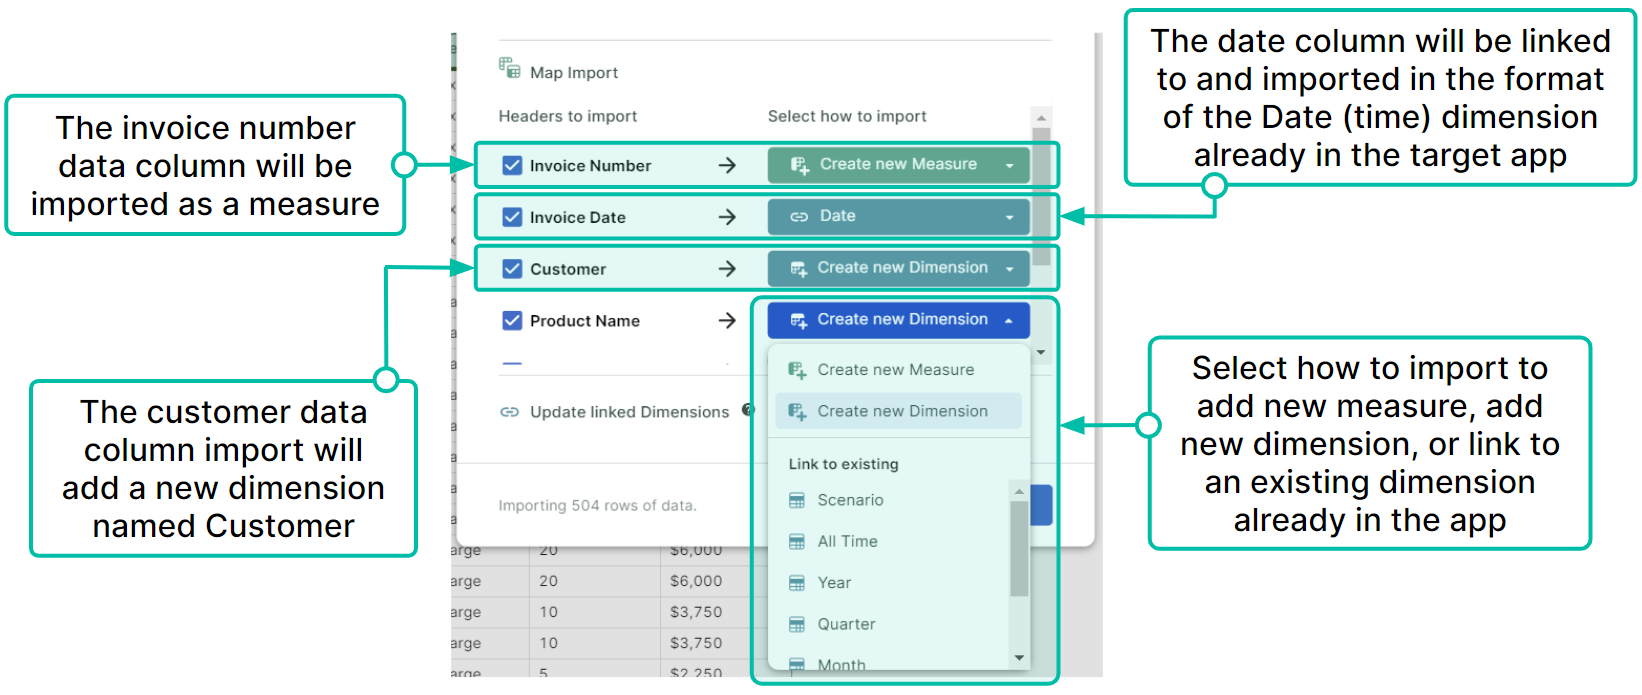Uncheck the Invoice Number header checkbox

coord(512,165)
